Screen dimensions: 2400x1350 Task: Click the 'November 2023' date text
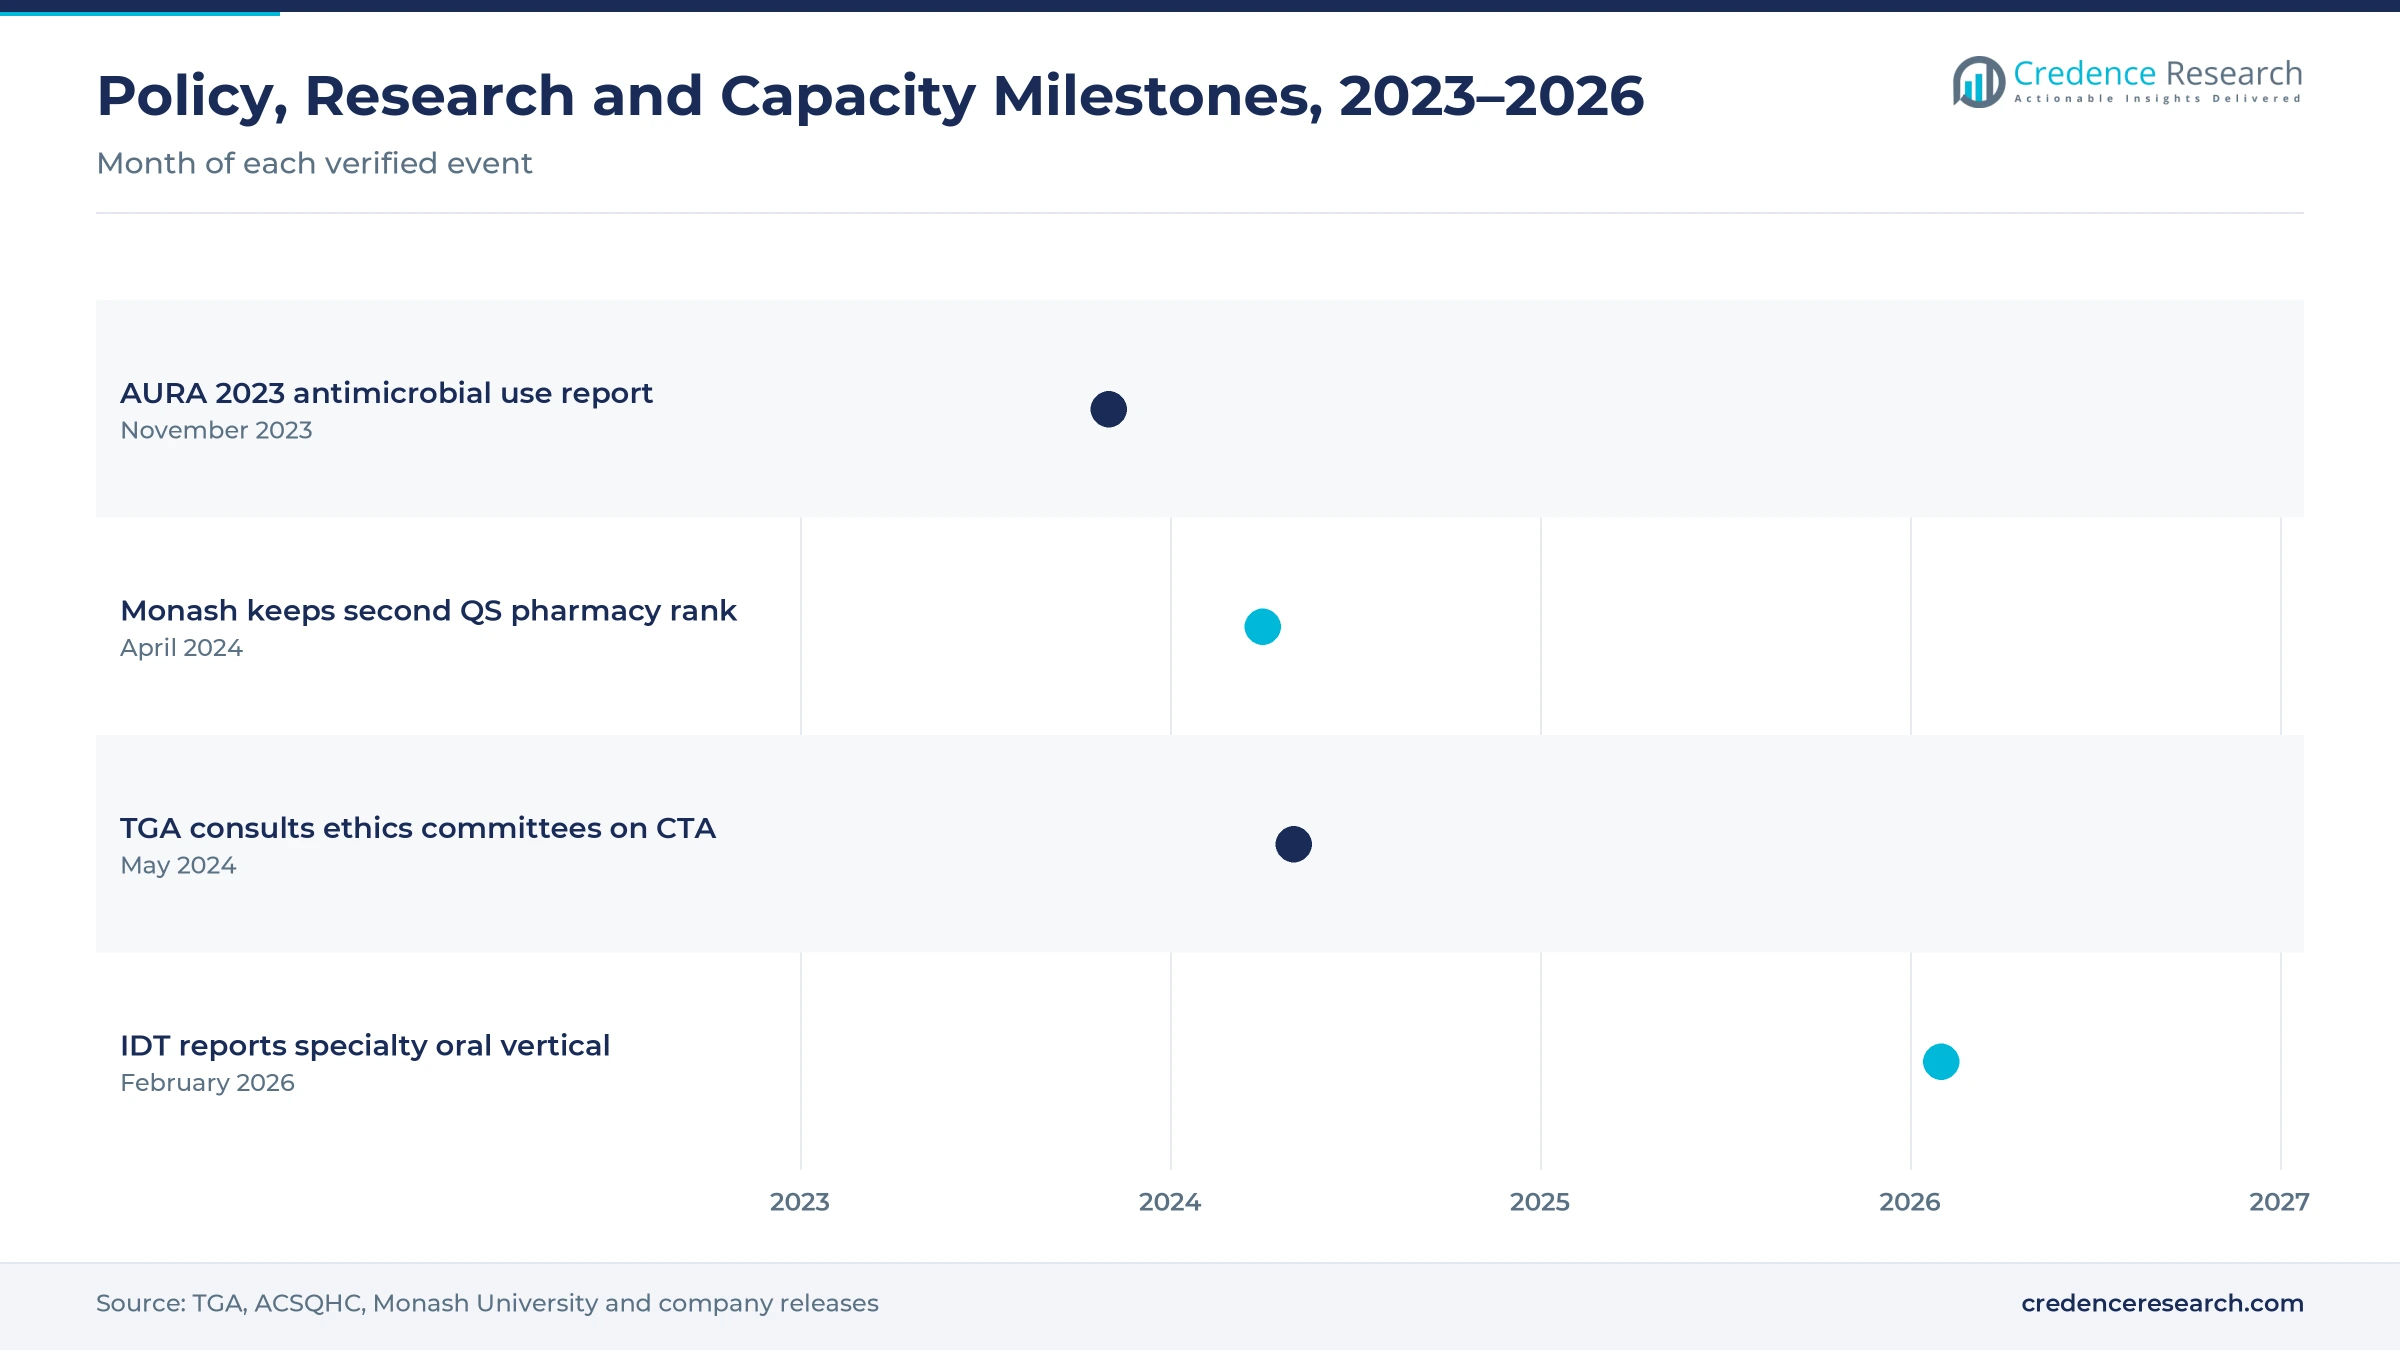point(216,430)
